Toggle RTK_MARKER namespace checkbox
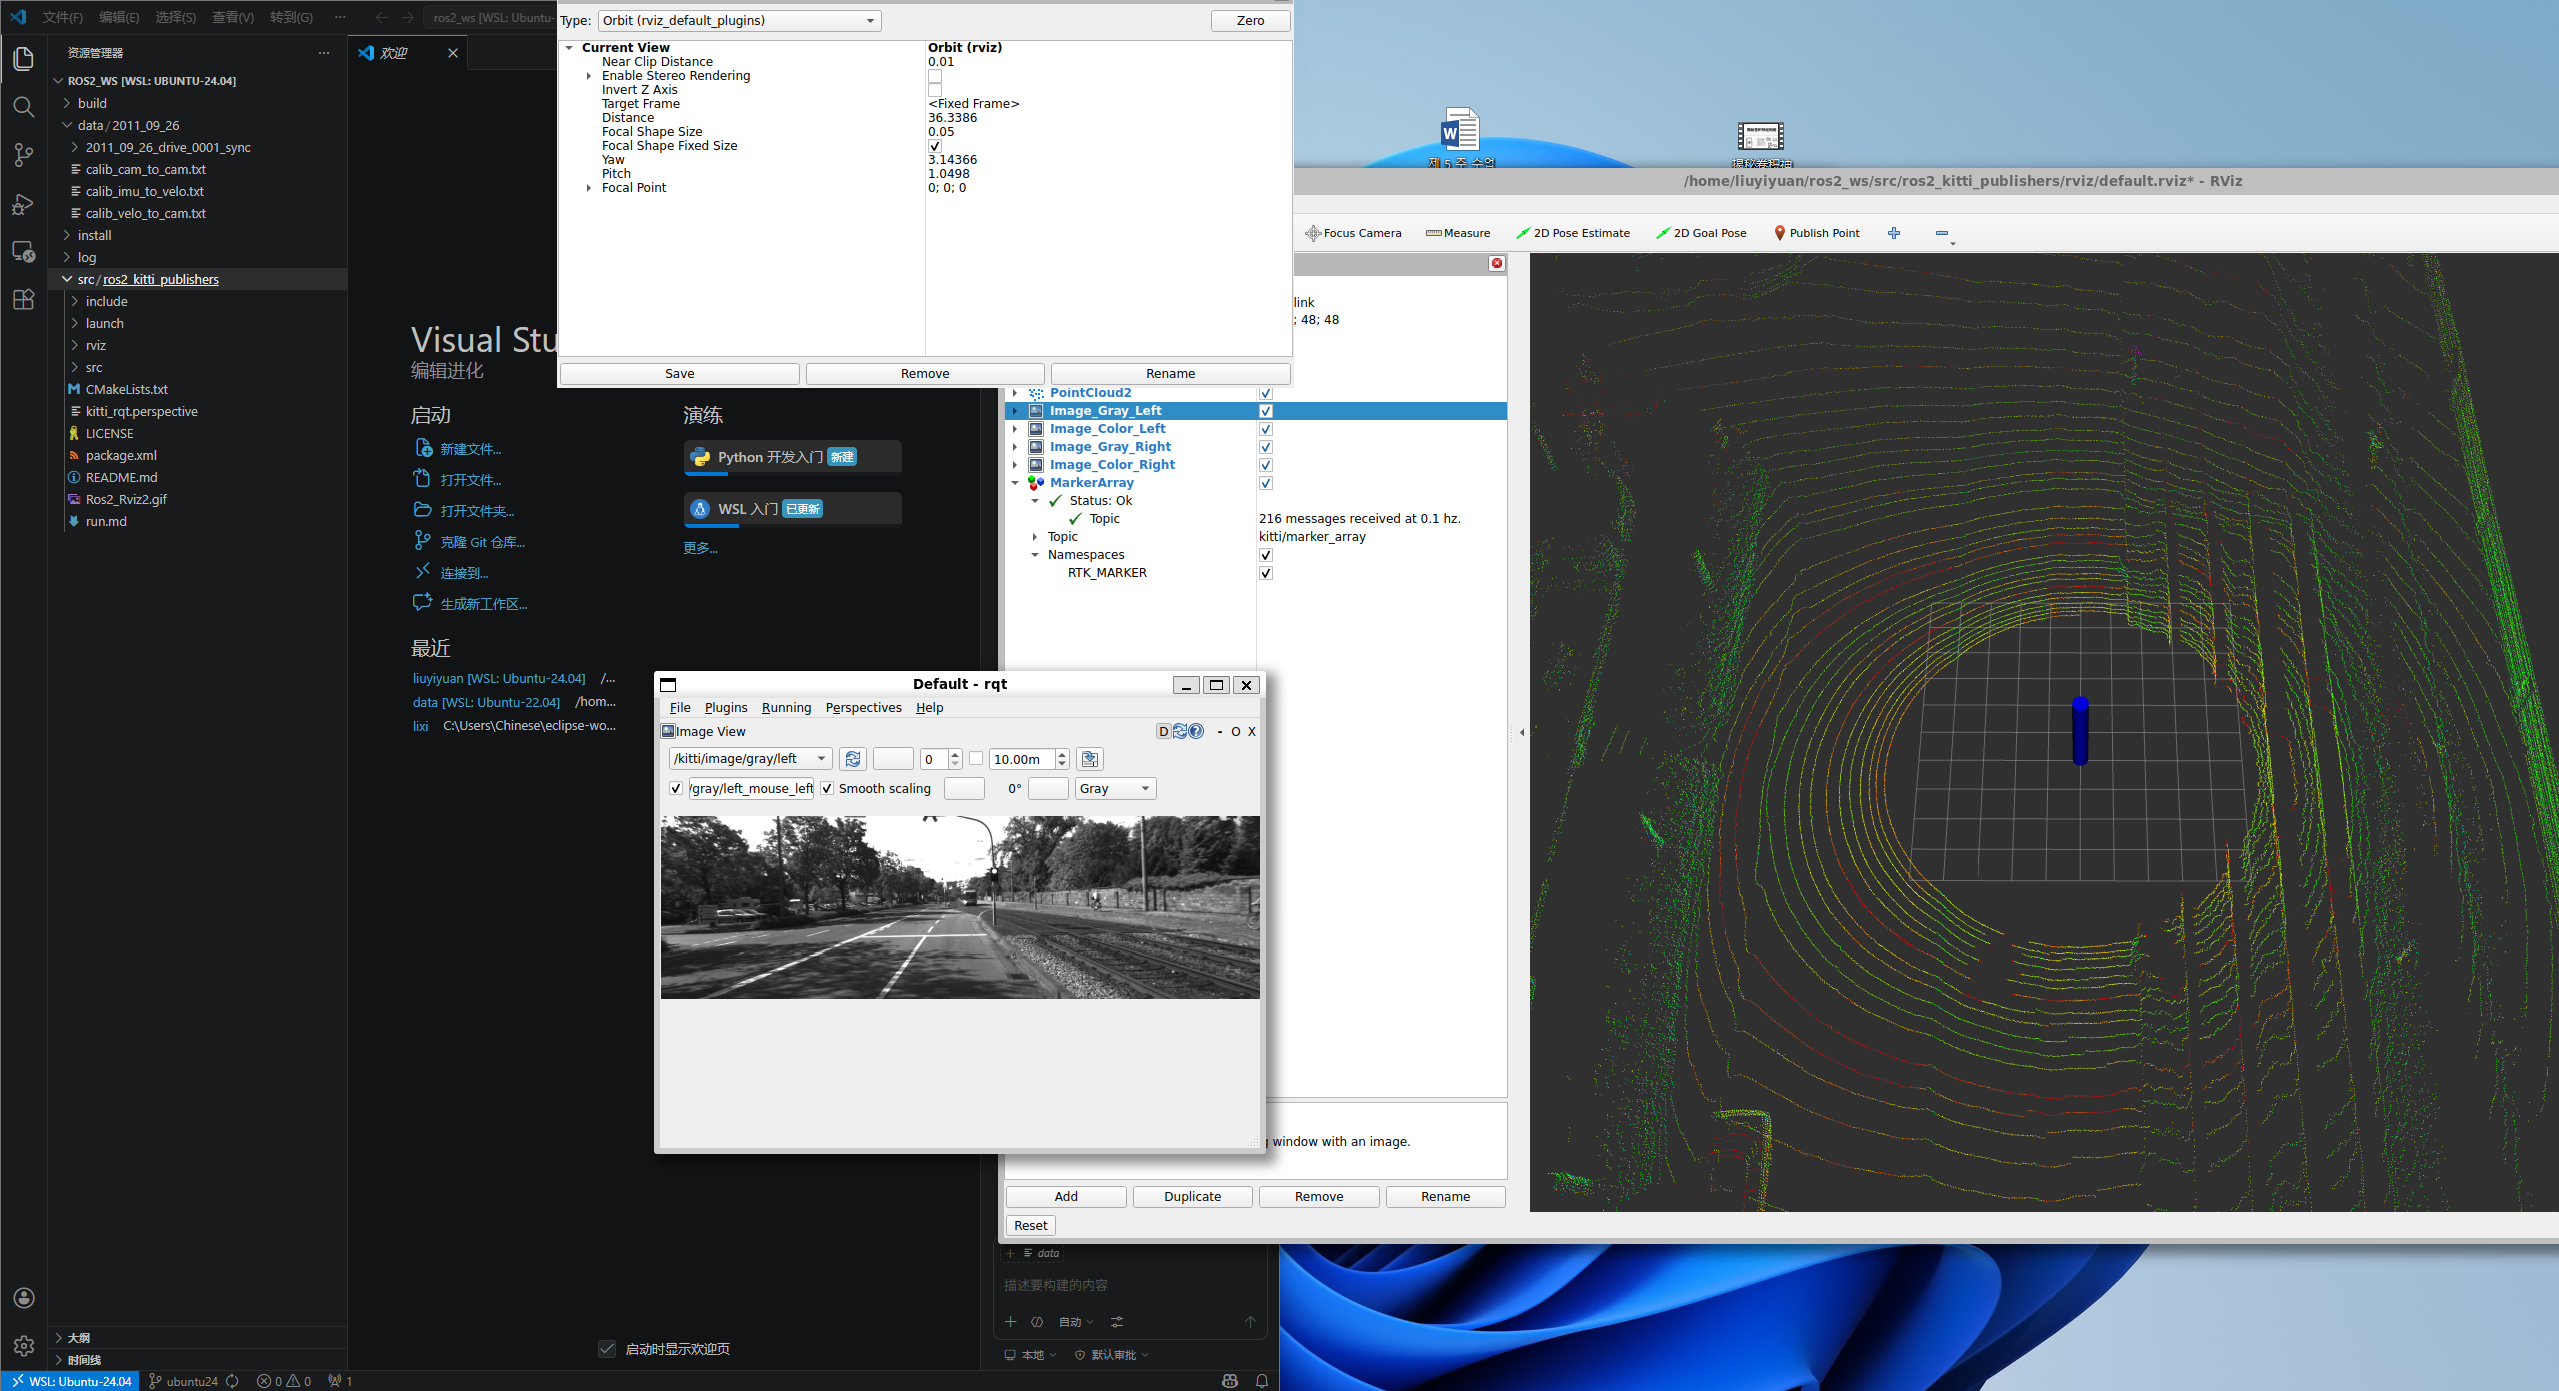This screenshot has height=1391, width=2559. pos(1266,573)
